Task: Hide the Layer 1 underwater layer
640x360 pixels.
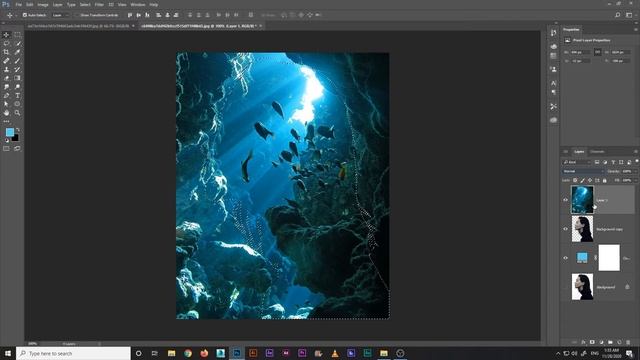Action: point(566,200)
